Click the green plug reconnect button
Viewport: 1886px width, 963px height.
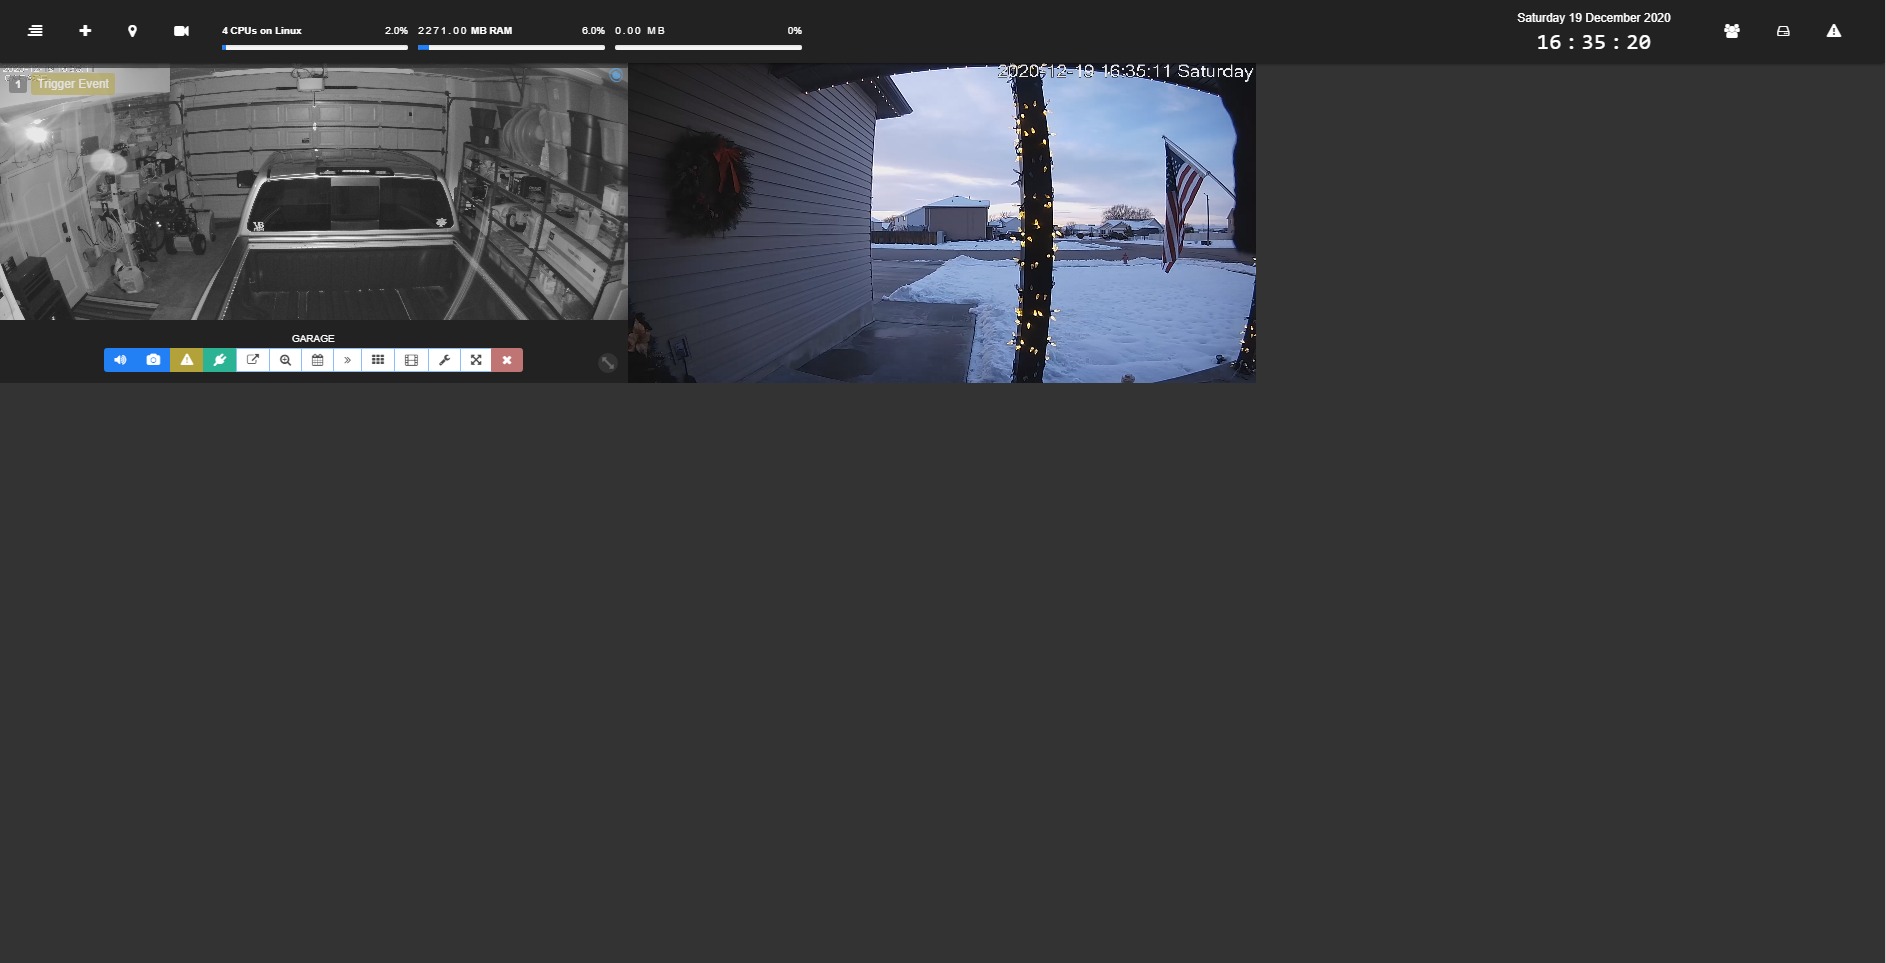click(x=220, y=360)
